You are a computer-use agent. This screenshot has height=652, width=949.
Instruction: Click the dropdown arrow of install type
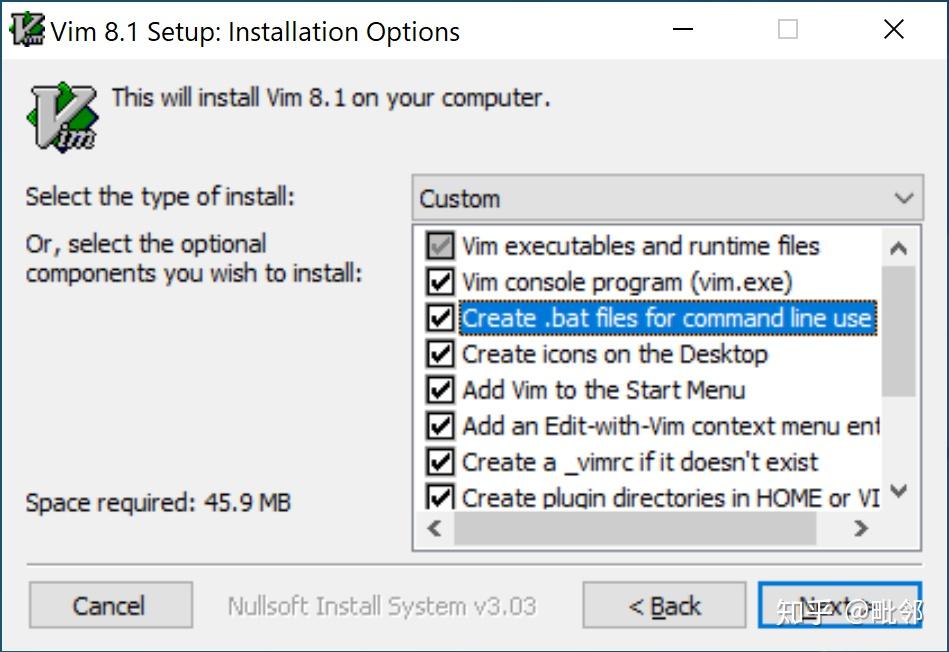click(x=903, y=198)
